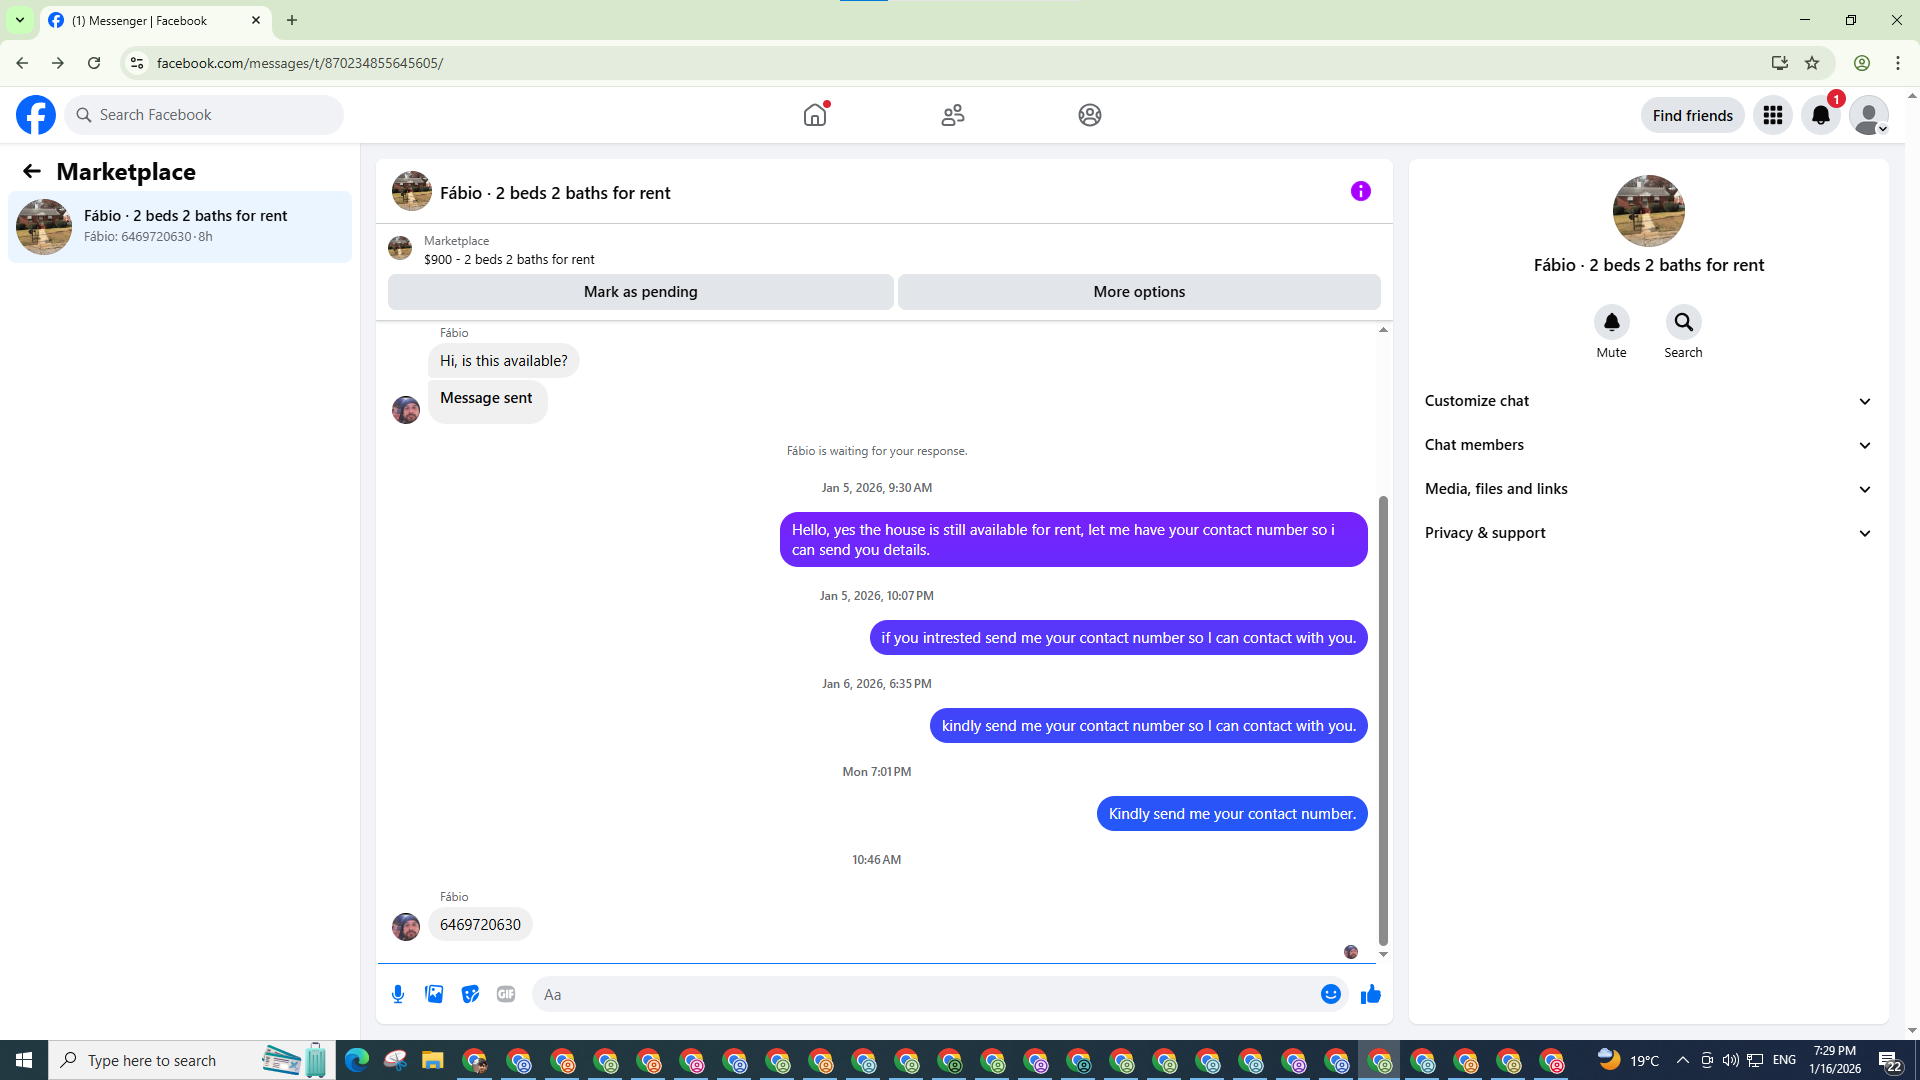The height and width of the screenshot is (1080, 1920).
Task: Mute this conversation's notifications
Action: coord(1611,322)
